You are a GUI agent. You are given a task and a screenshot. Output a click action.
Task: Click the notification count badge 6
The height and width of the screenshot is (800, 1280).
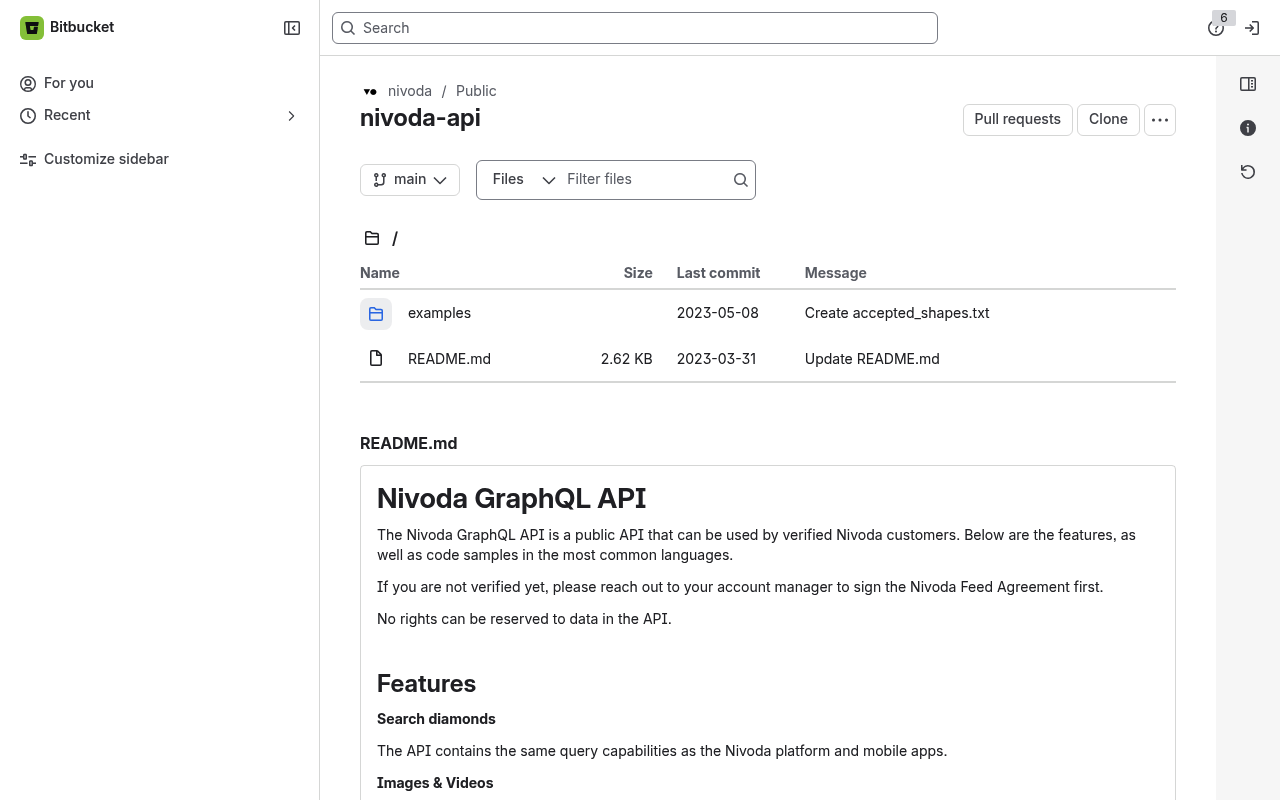[1224, 18]
